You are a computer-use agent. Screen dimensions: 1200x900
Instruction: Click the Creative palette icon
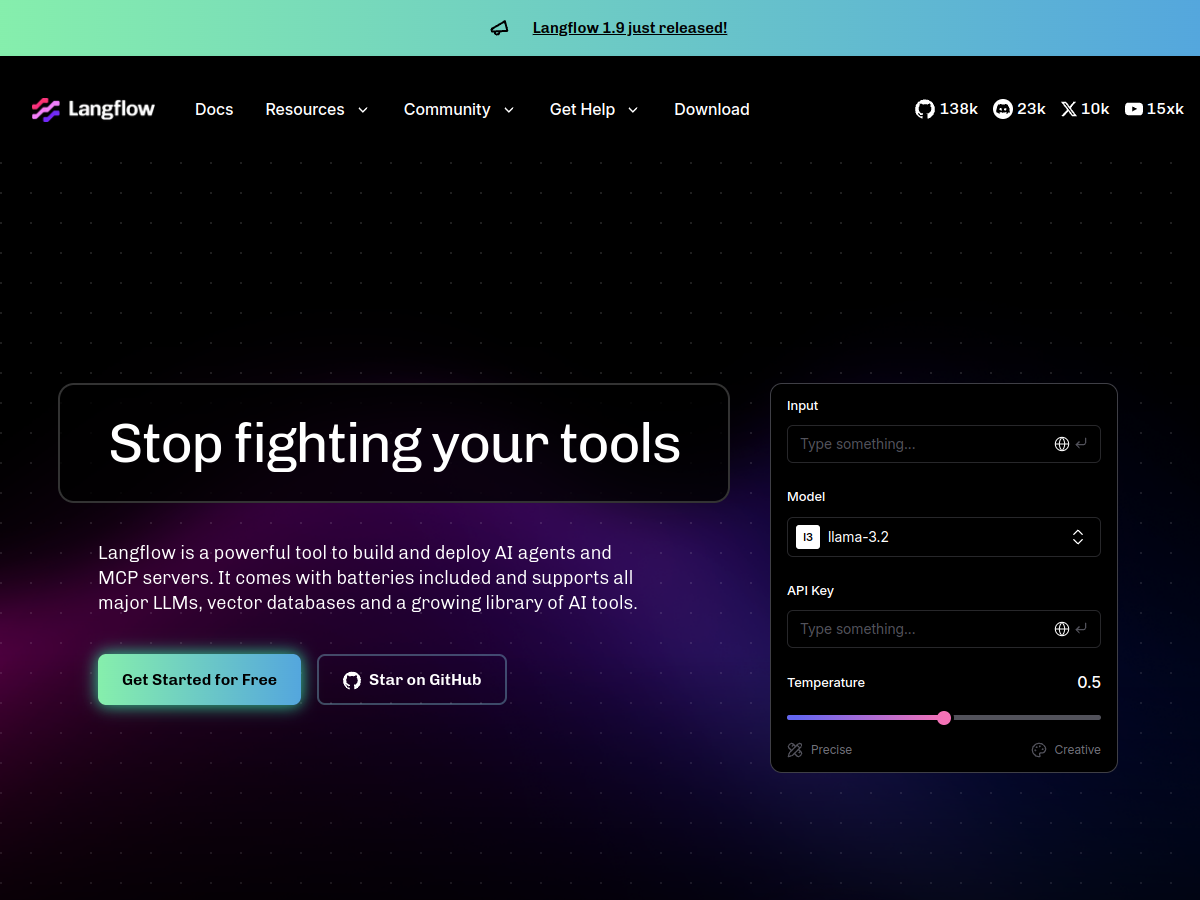(x=1039, y=750)
